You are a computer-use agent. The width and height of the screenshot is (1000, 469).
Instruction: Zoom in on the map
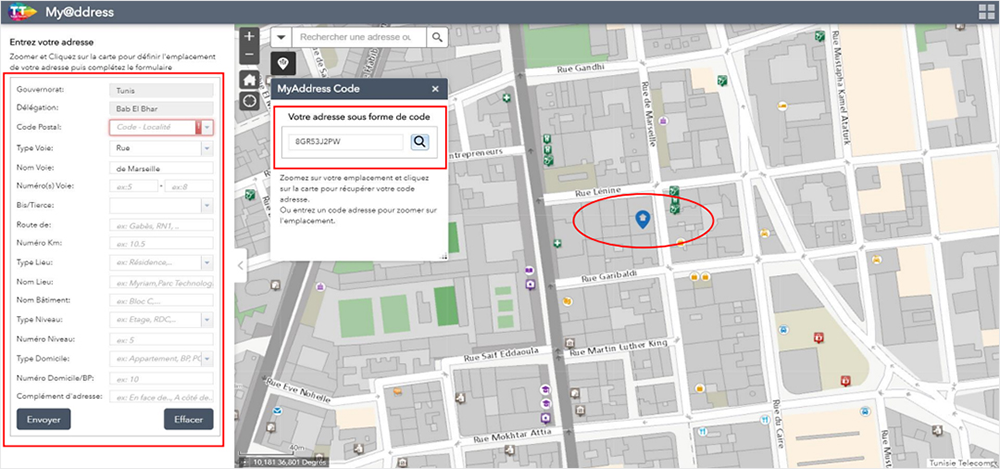pos(249,36)
